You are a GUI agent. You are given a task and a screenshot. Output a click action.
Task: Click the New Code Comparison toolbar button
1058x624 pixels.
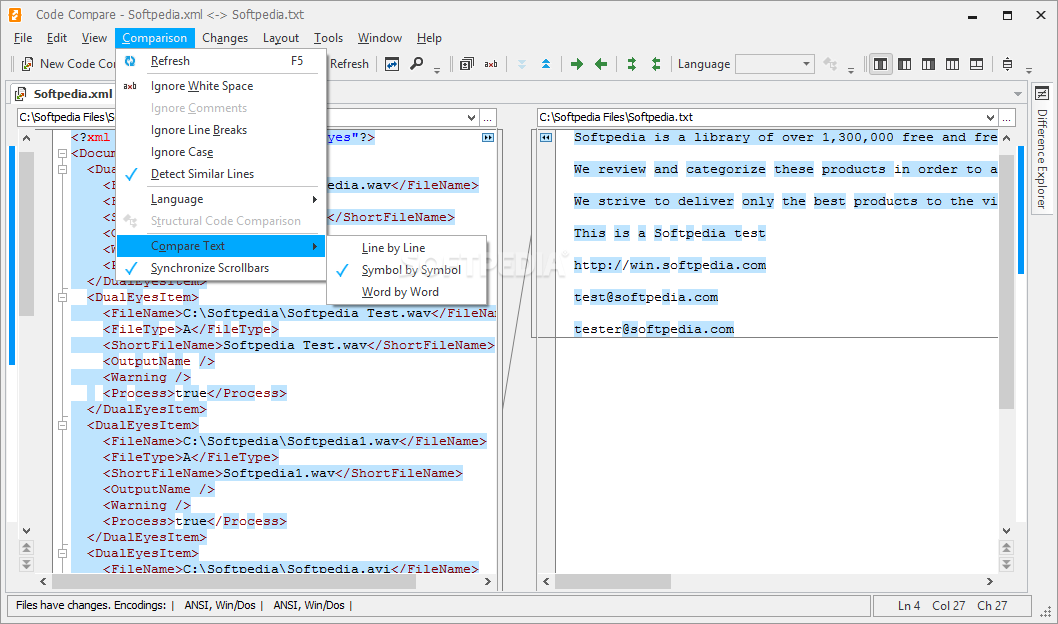69,64
